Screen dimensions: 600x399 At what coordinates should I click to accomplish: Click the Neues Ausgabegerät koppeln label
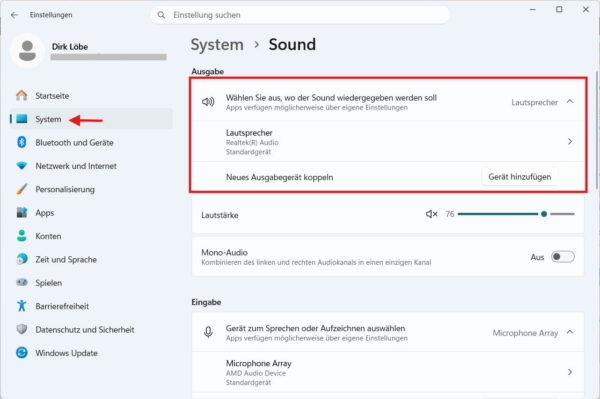280,177
